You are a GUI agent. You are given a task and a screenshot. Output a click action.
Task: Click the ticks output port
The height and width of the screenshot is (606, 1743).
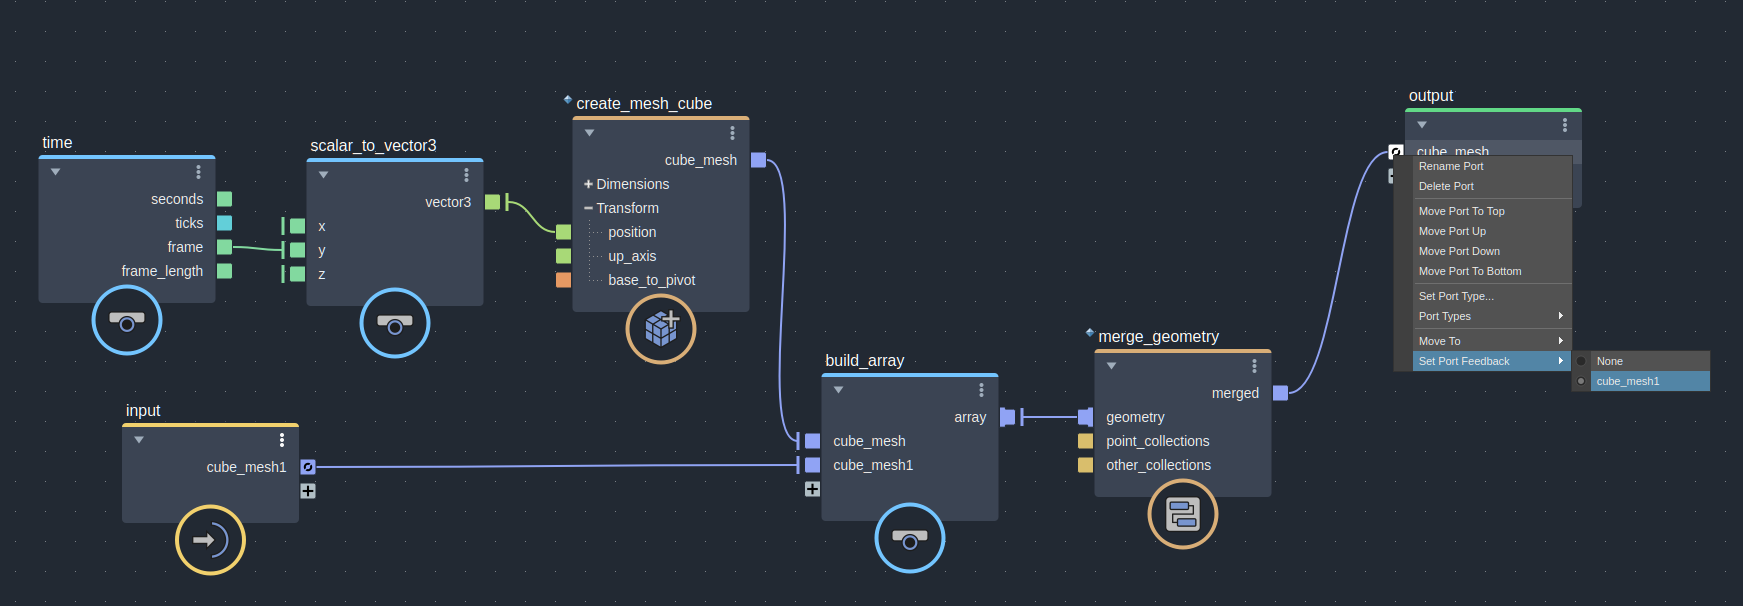225,223
